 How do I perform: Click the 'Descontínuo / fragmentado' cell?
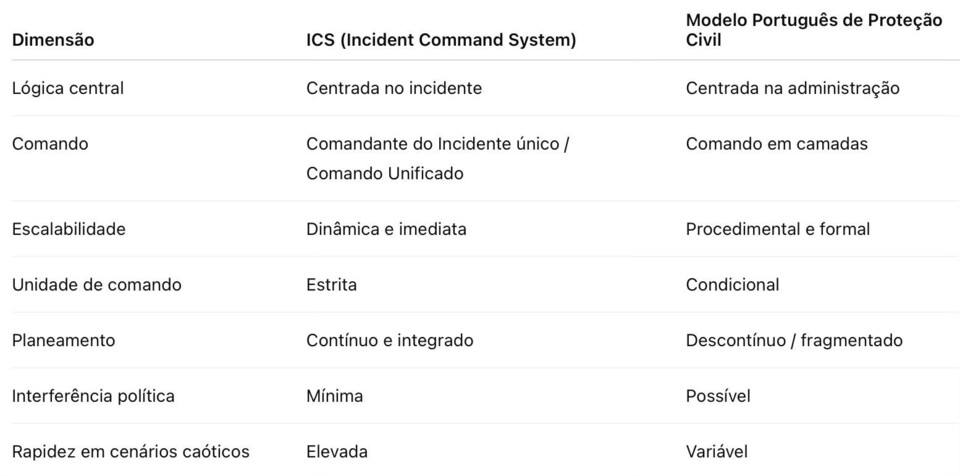click(x=794, y=340)
